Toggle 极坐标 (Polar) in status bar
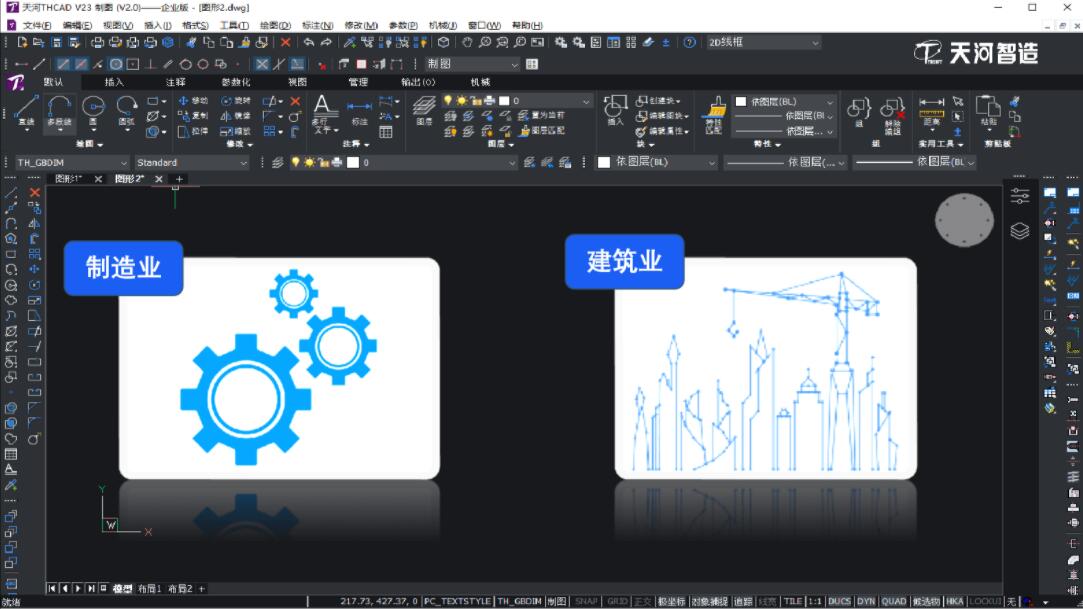Viewport: 1083px width, 609px height. (x=671, y=601)
